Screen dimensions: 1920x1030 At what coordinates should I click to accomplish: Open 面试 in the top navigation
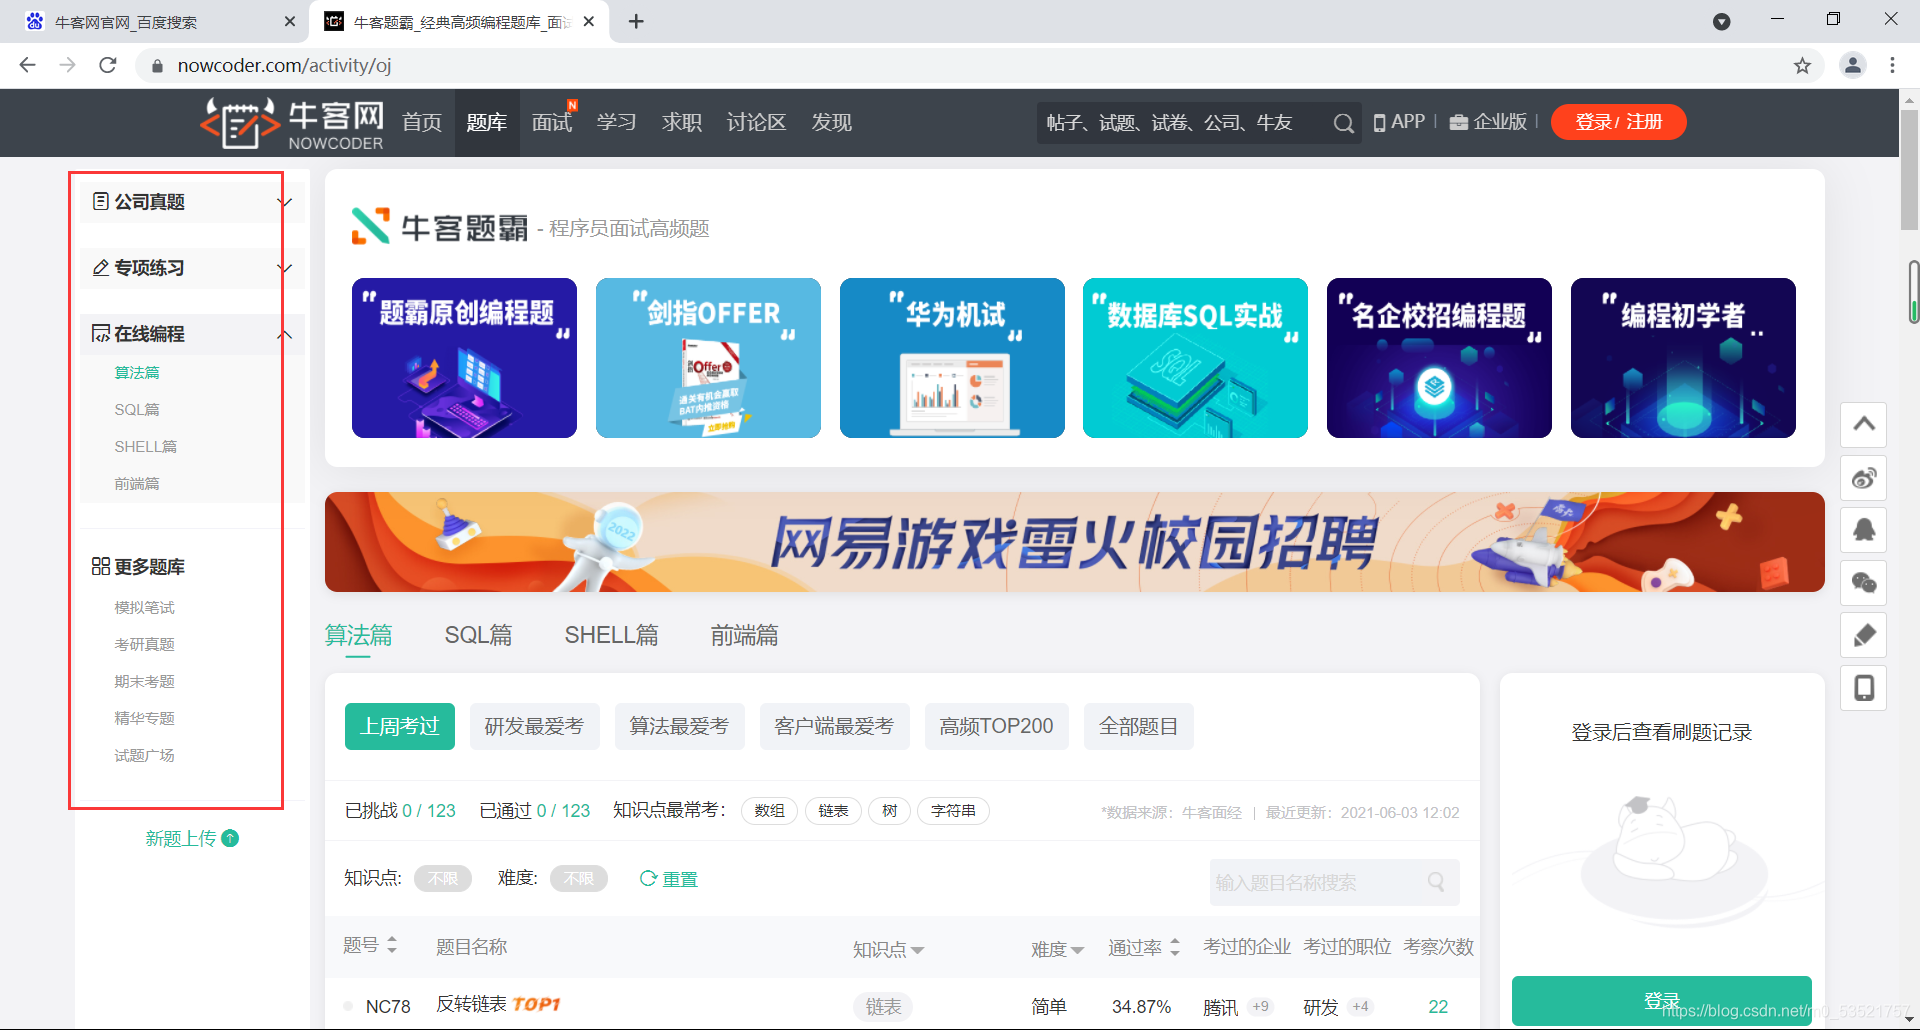552,123
